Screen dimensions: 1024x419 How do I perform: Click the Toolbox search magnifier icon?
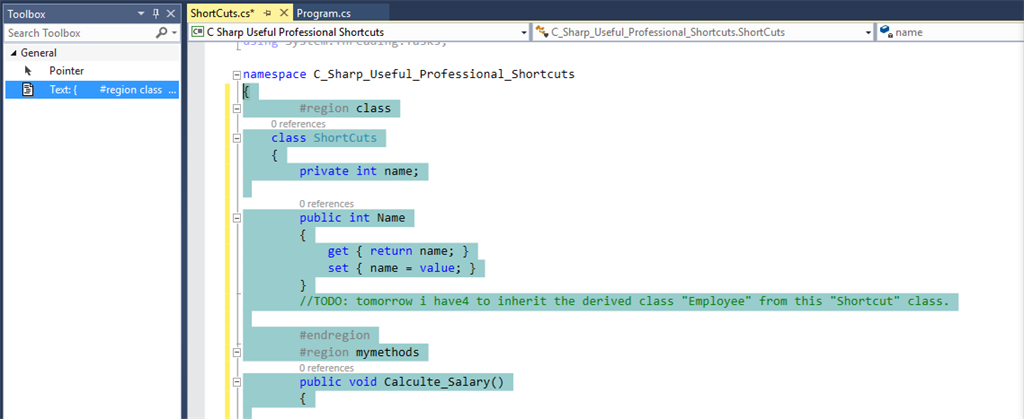point(161,33)
